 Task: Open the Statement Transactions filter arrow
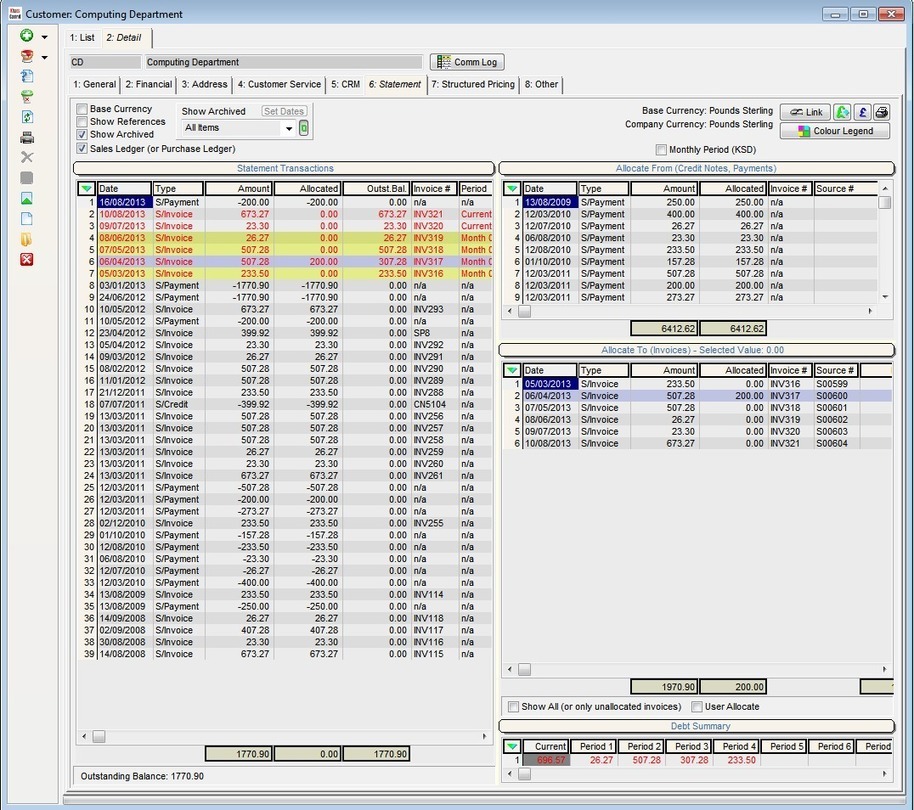click(x=86, y=188)
